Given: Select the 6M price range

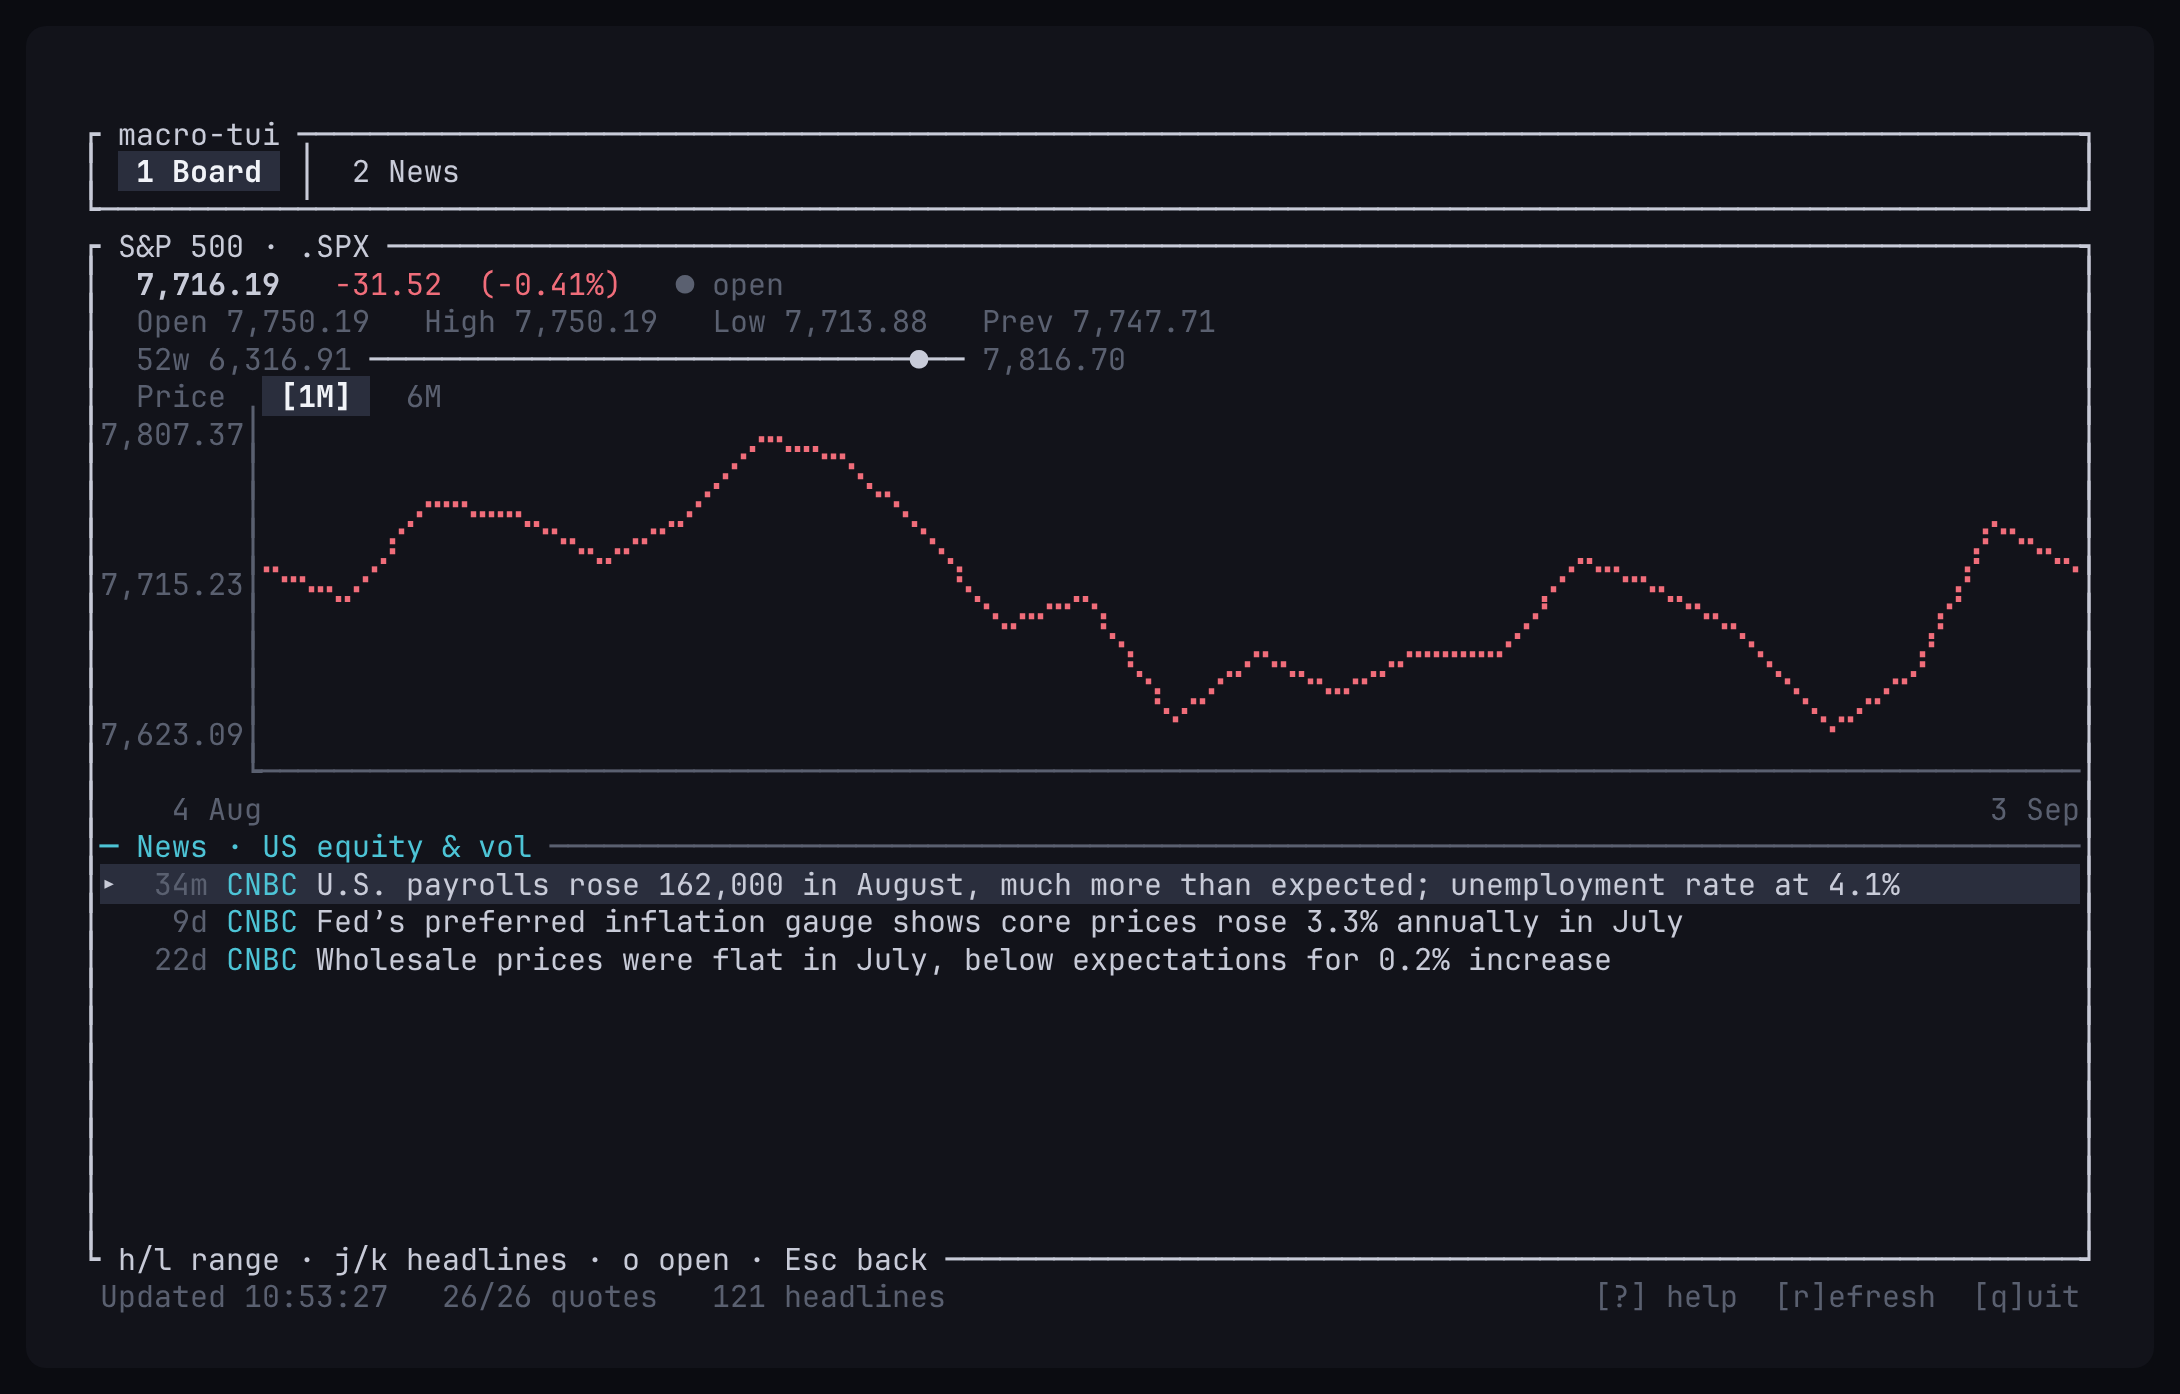Looking at the screenshot, I should [x=424, y=397].
